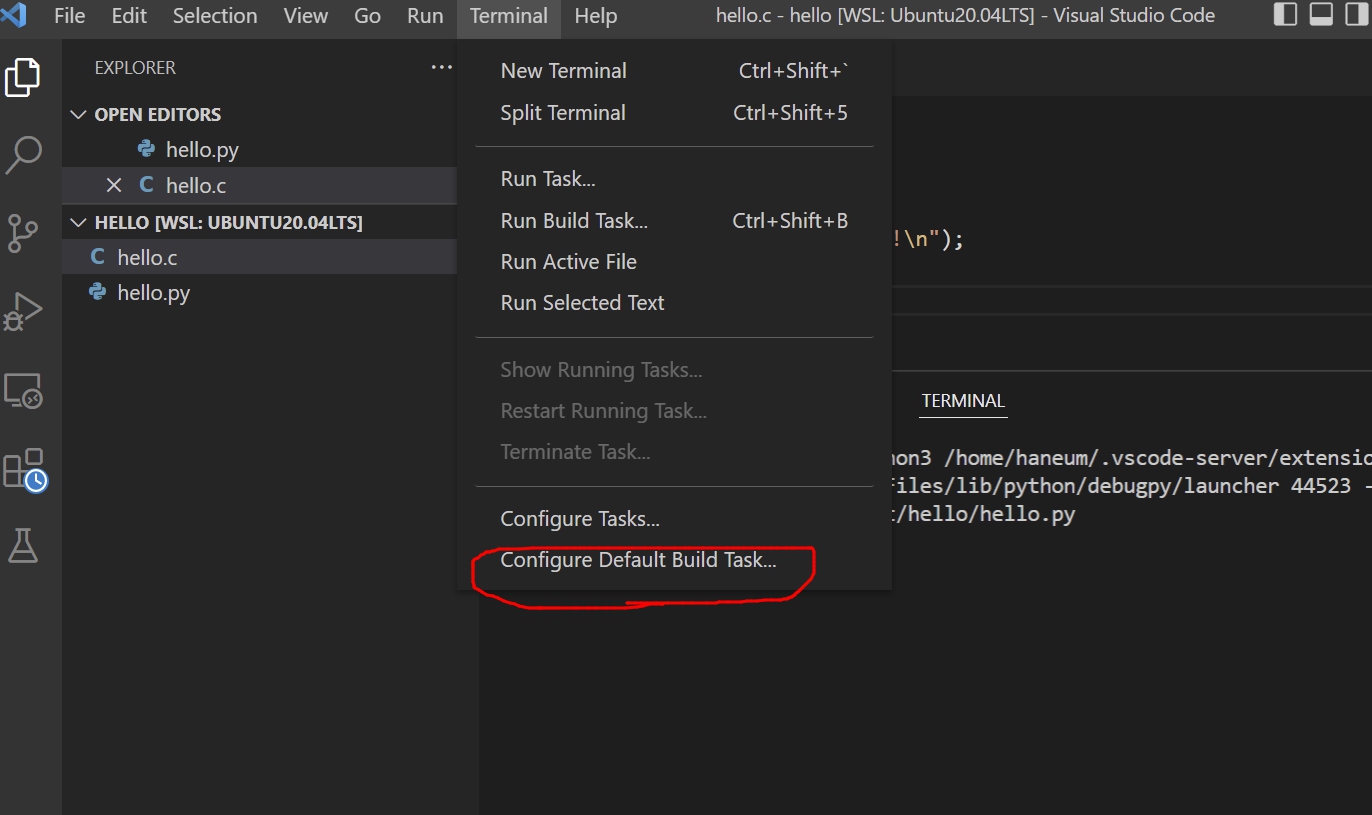Image resolution: width=1372 pixels, height=815 pixels.
Task: Select Configure Default Build Task... entry
Action: [674, 560]
